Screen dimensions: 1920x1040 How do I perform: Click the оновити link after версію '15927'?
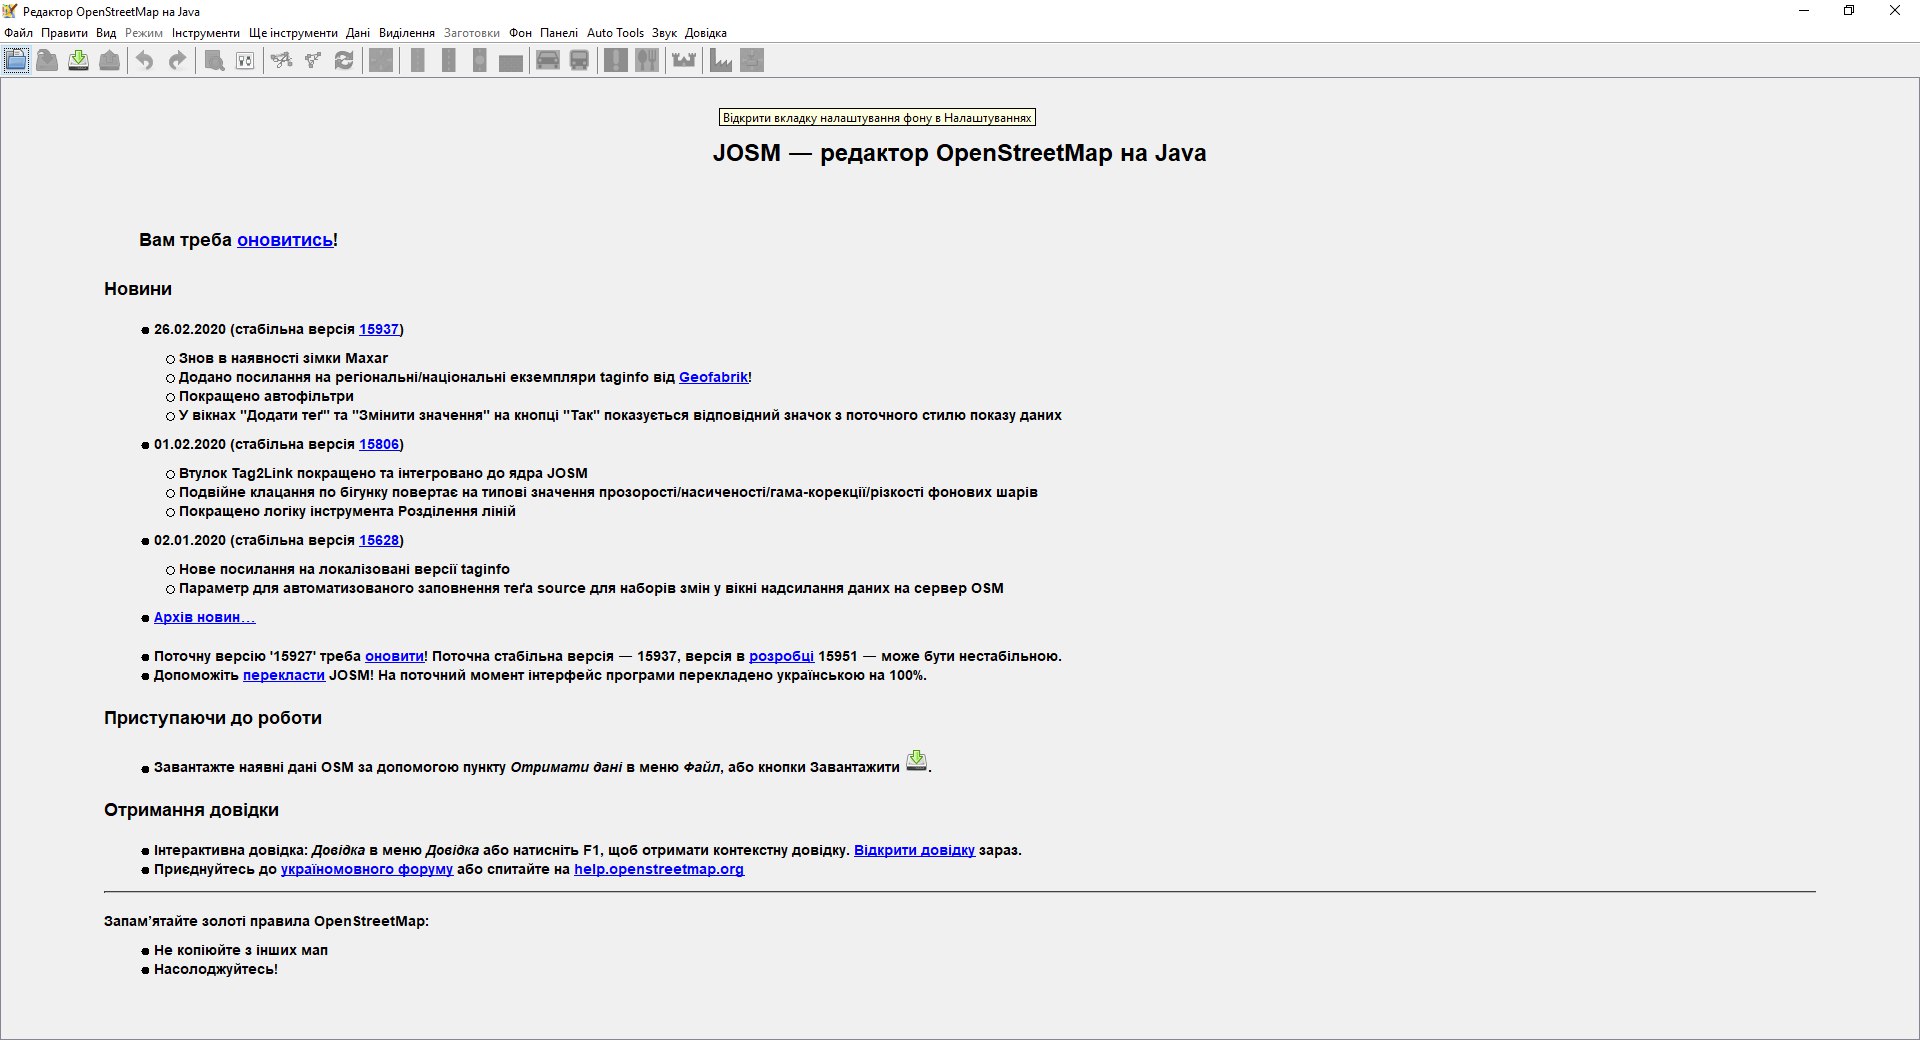click(x=394, y=656)
